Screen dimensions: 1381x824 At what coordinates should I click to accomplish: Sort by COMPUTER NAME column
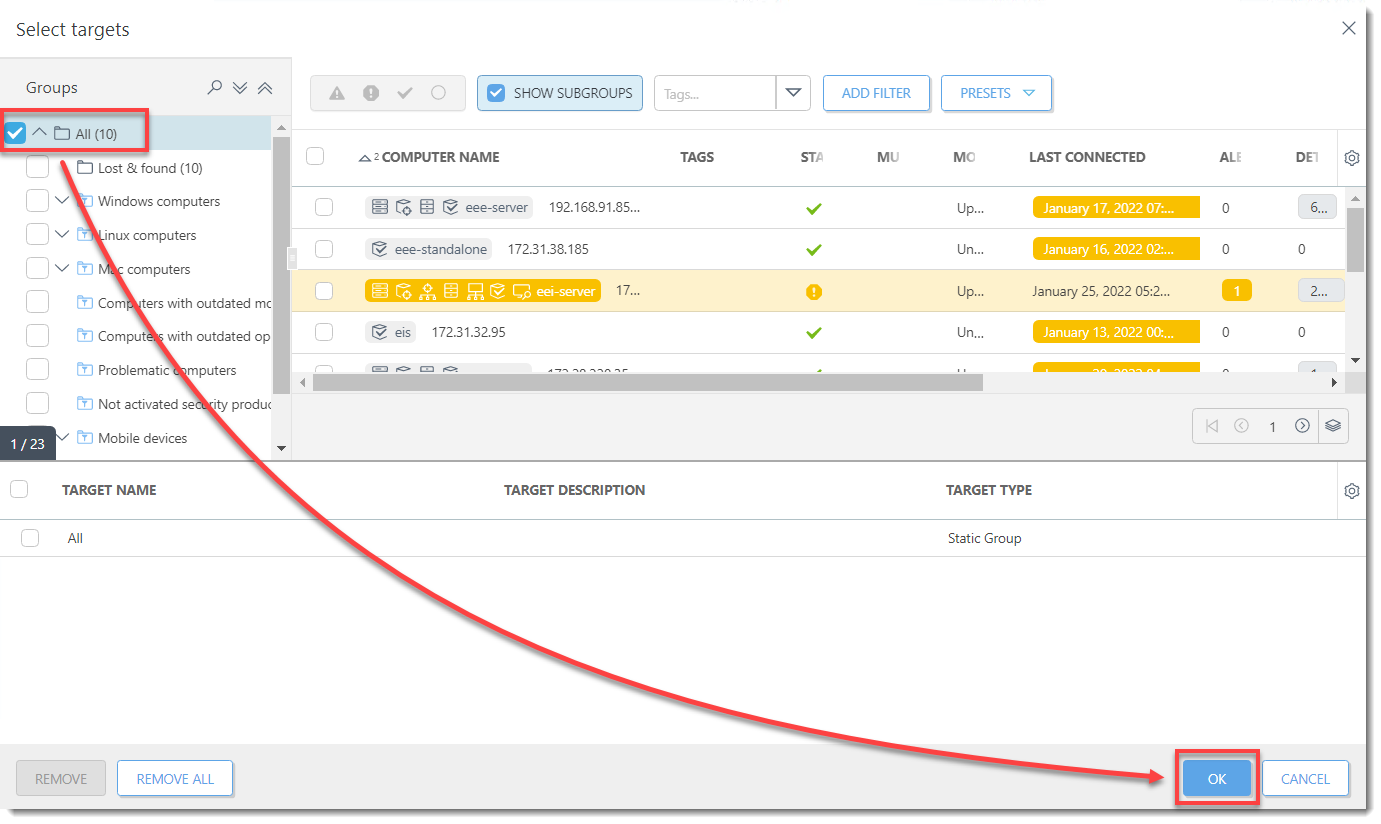click(x=440, y=157)
